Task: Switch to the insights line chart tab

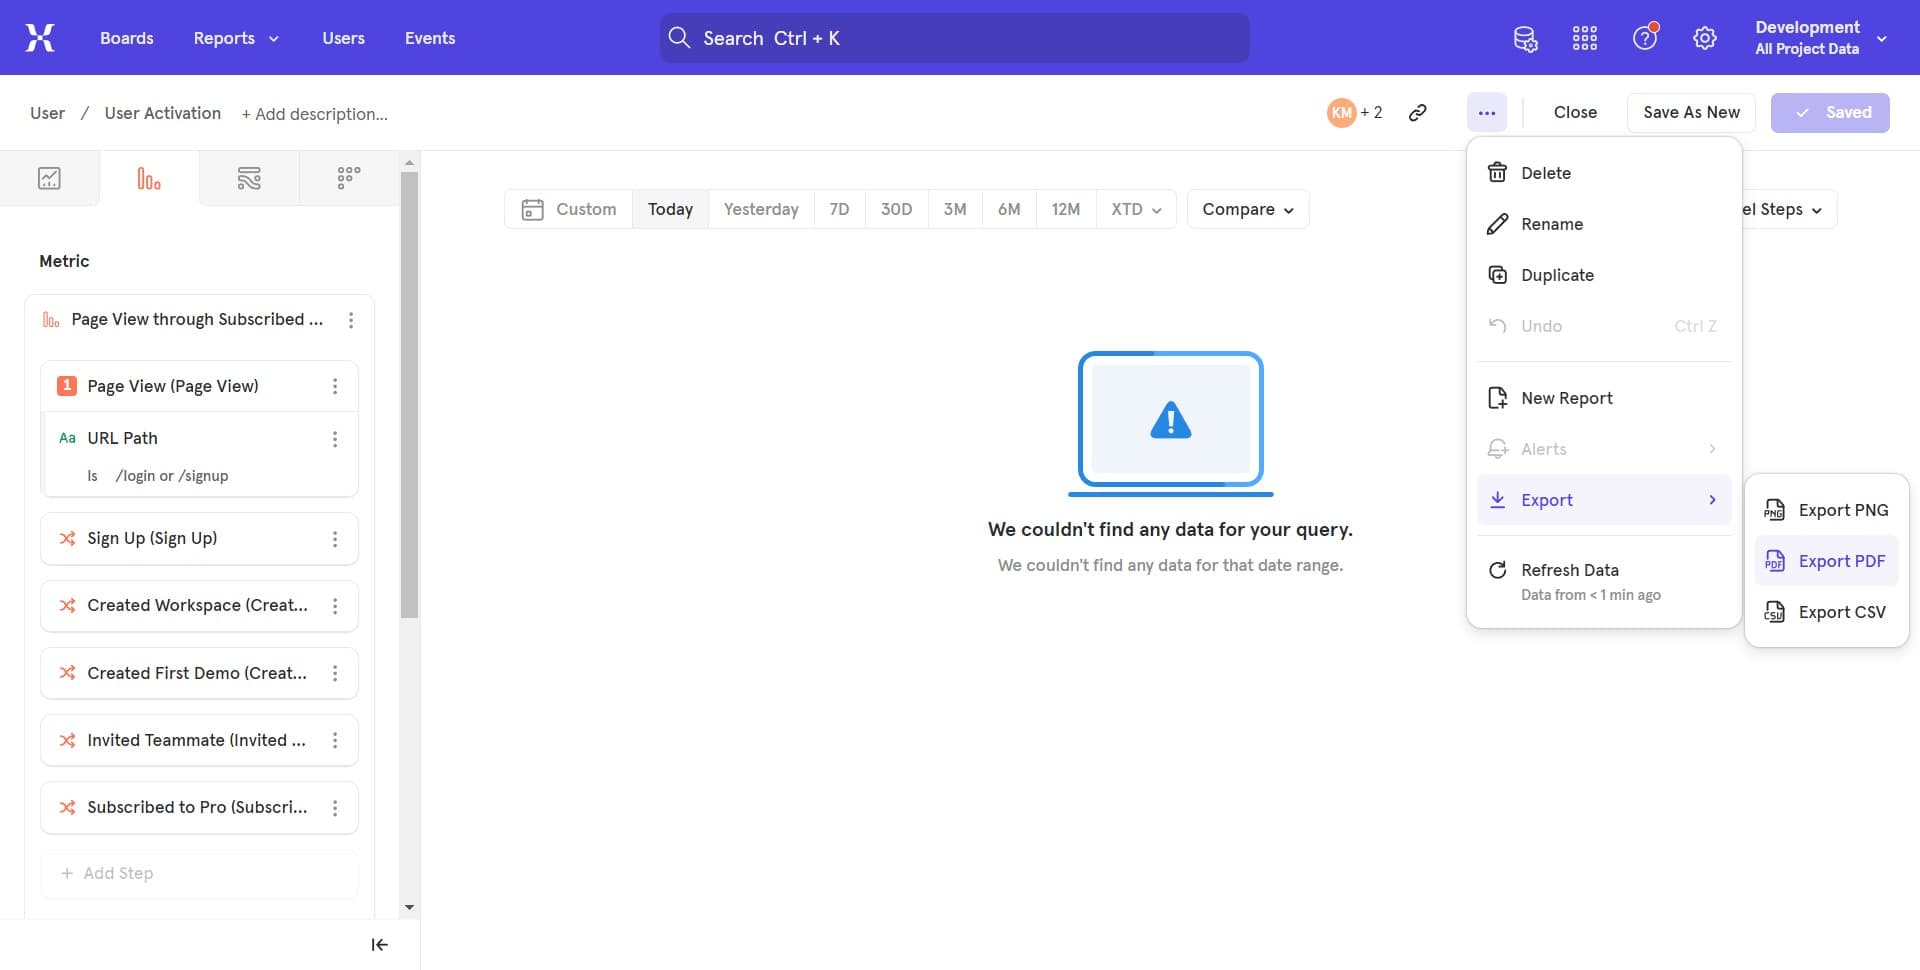Action: (x=49, y=179)
